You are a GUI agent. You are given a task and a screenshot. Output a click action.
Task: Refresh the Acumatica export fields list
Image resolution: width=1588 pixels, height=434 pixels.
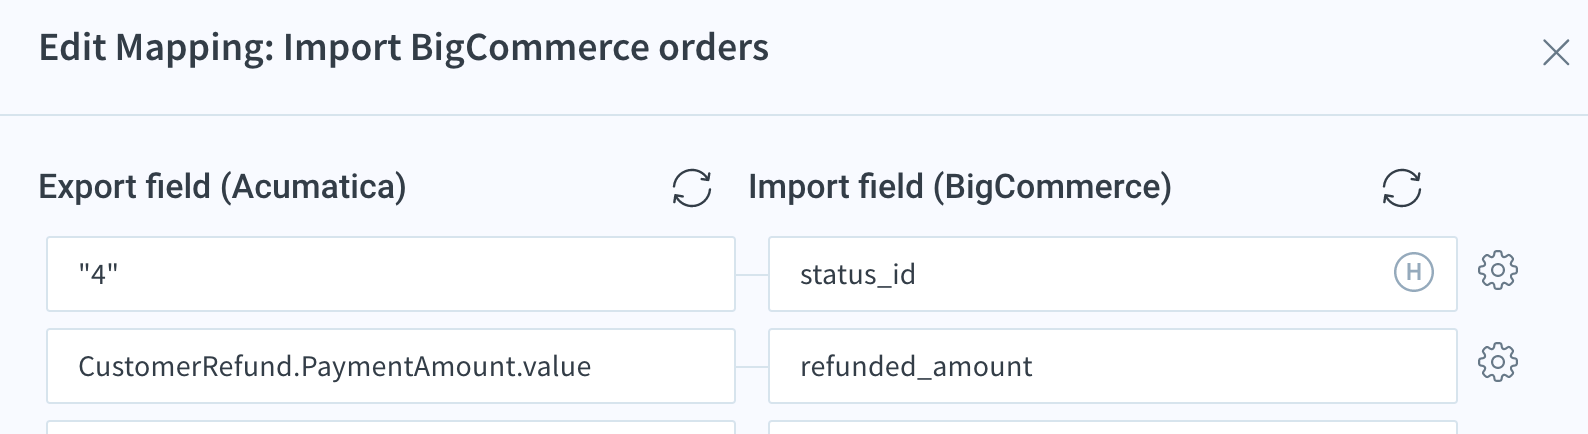691,188
